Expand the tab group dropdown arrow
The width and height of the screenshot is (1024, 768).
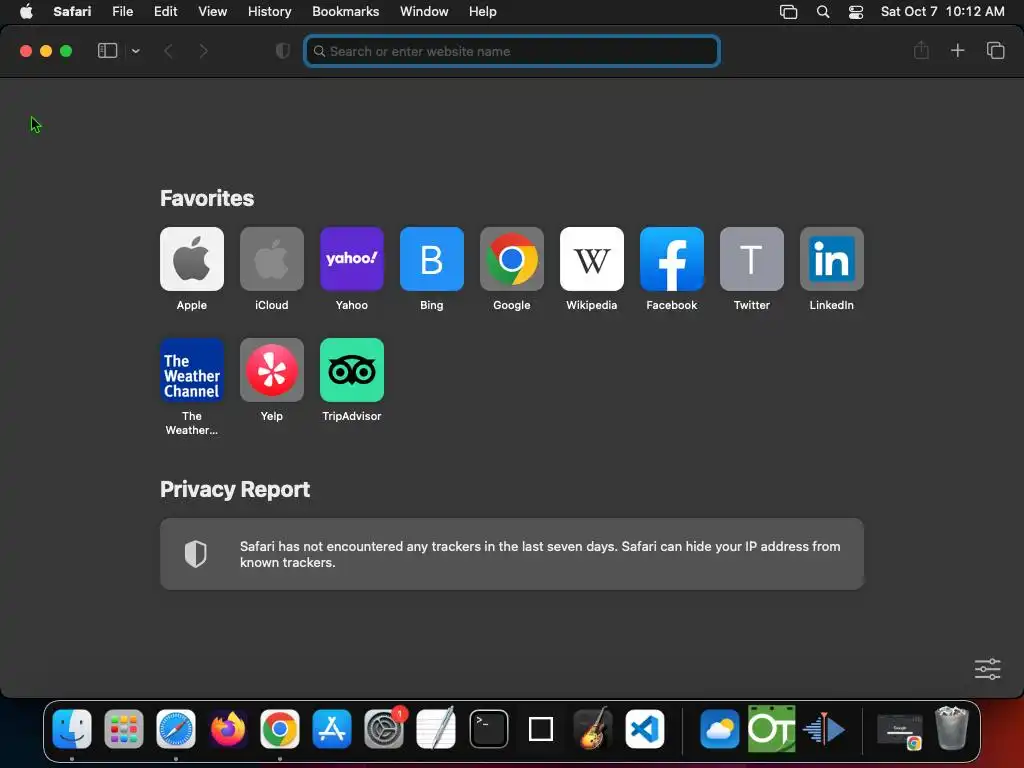tap(135, 51)
